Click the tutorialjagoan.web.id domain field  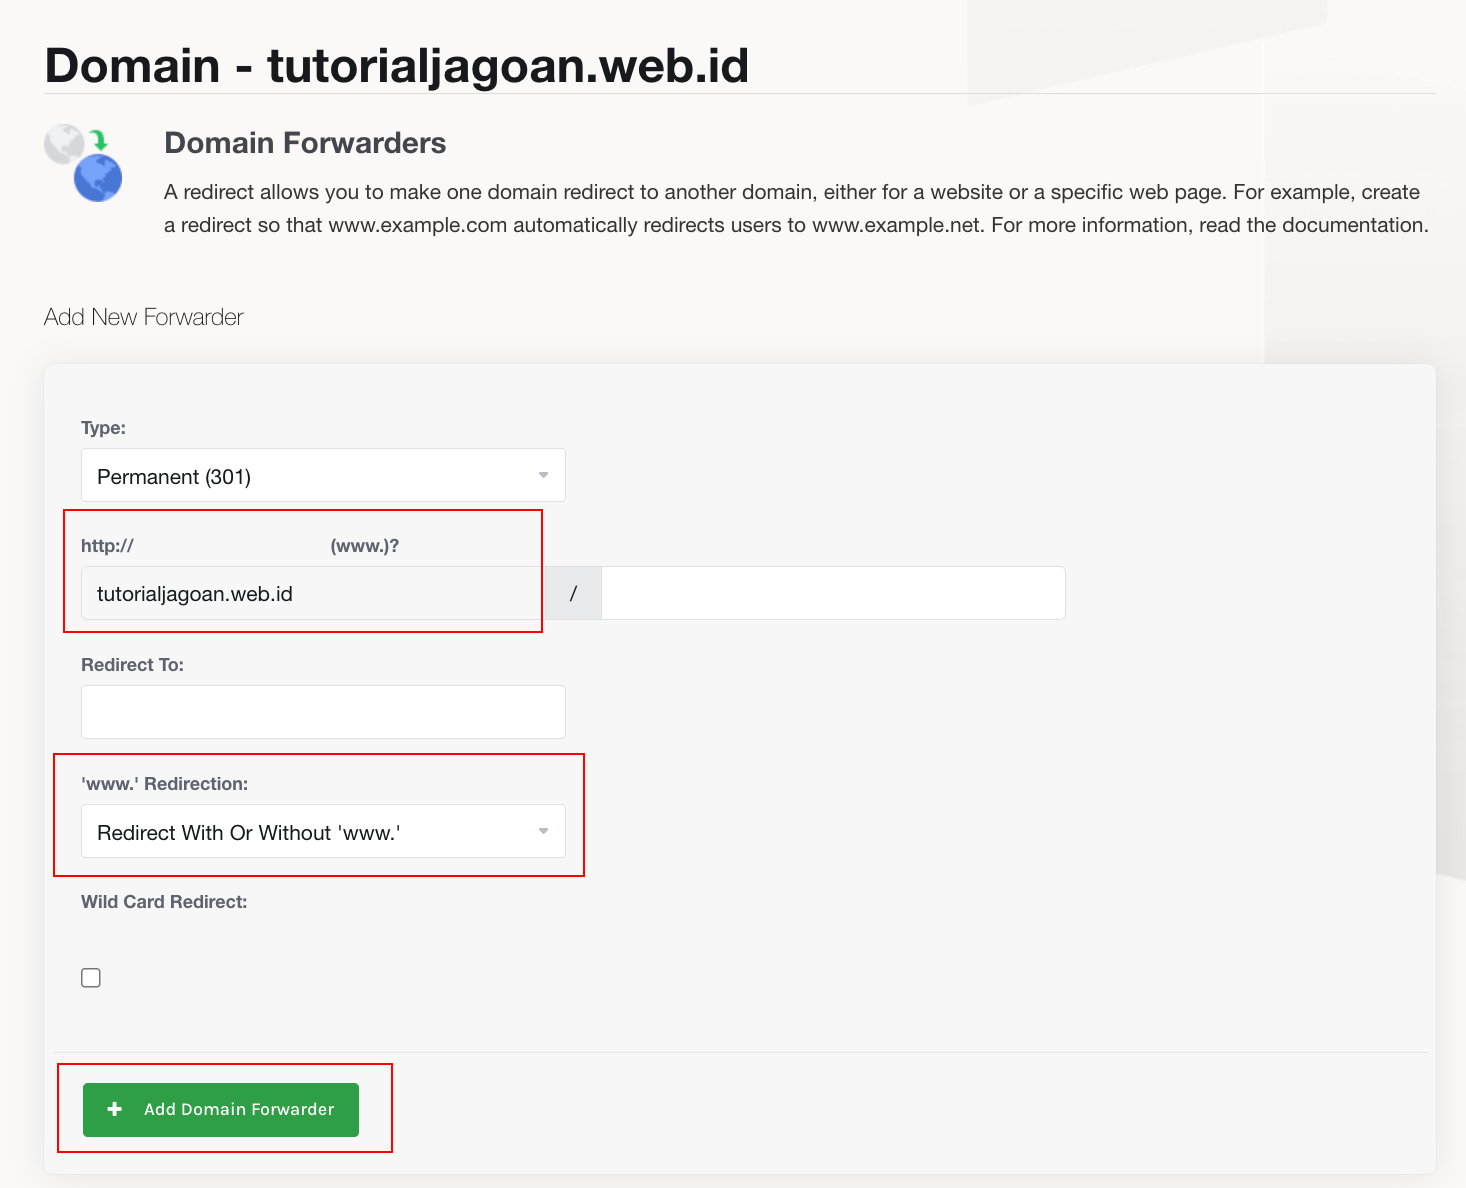pos(312,593)
